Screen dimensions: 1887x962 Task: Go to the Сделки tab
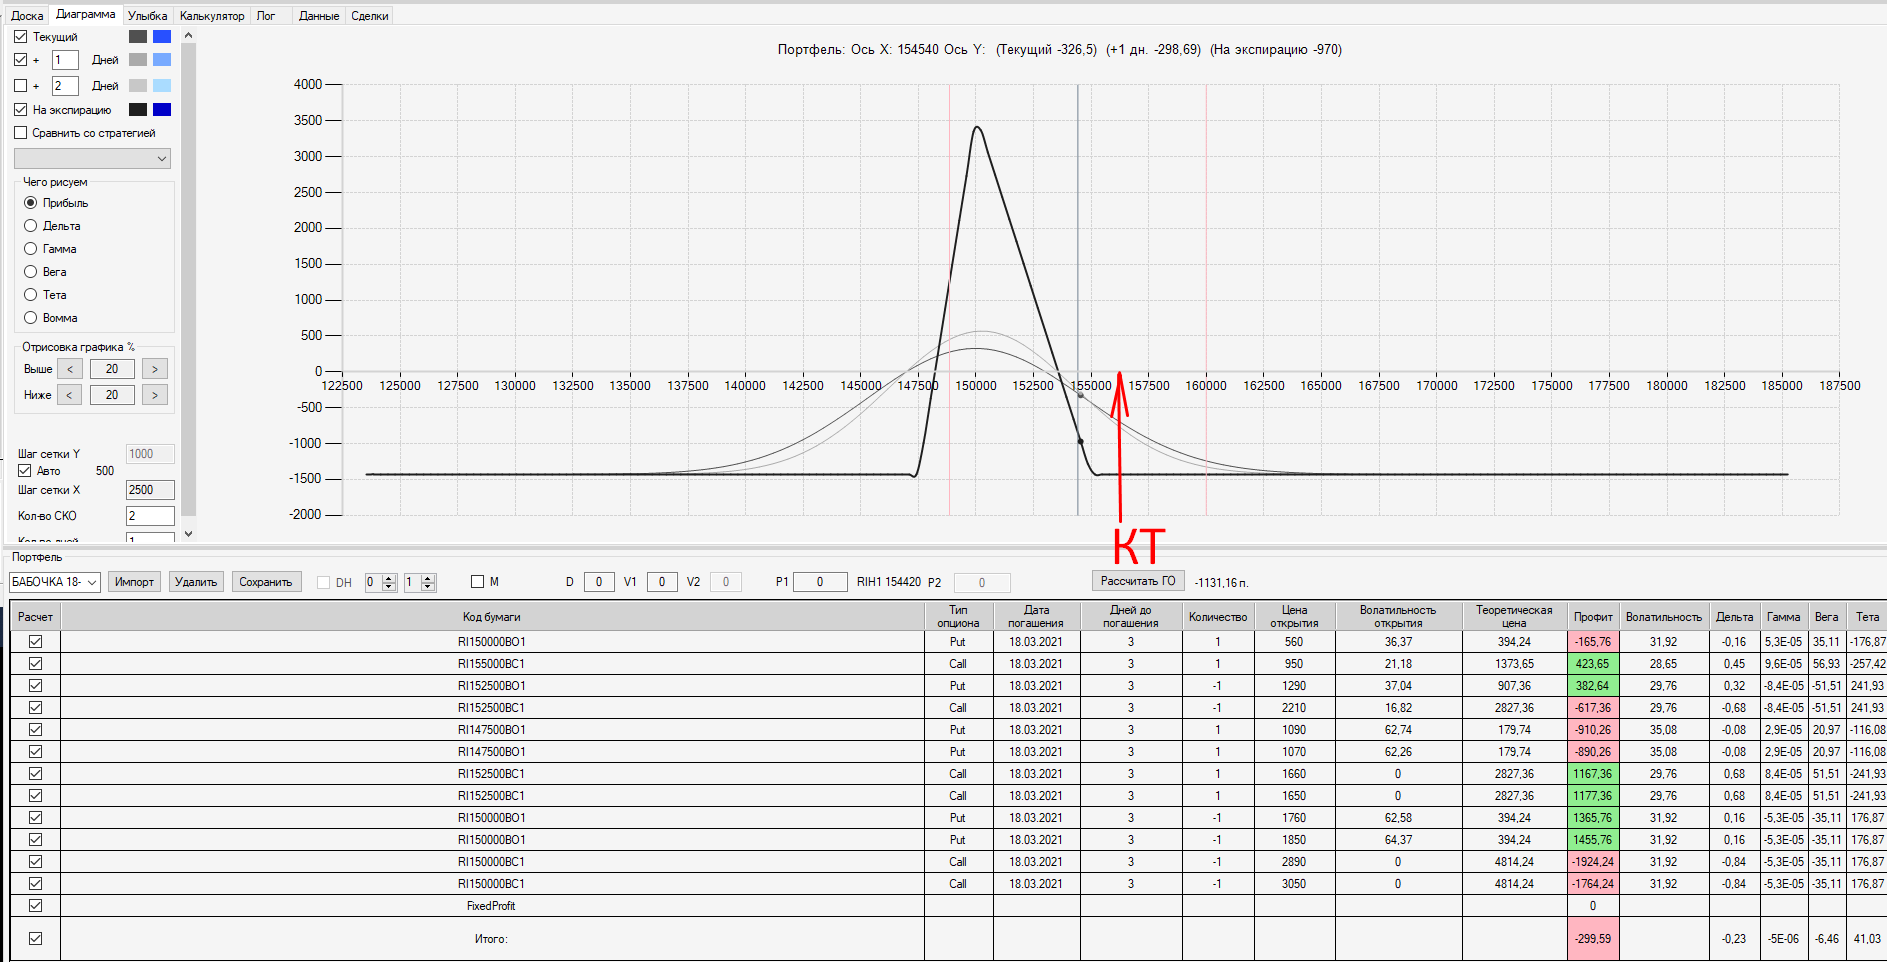point(370,16)
